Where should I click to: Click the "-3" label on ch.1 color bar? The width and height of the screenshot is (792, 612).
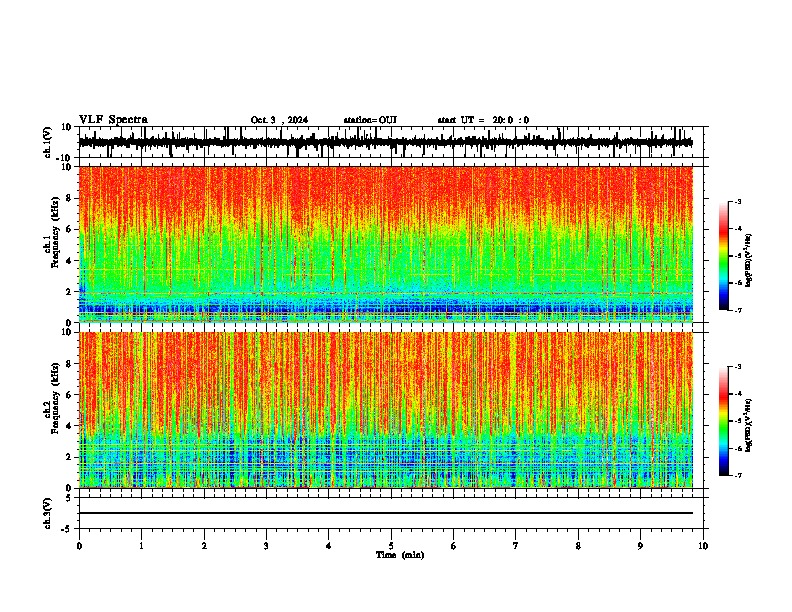coord(737,201)
